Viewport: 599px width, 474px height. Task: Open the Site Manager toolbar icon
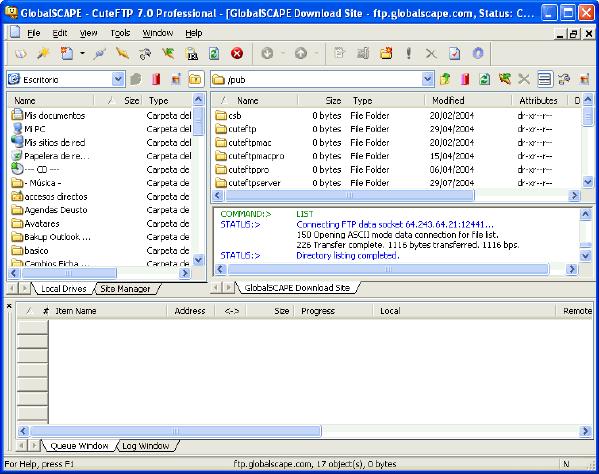(21, 54)
